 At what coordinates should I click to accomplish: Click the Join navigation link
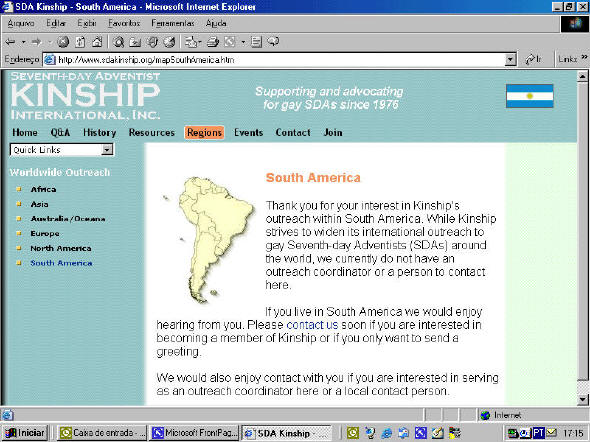pyautogui.click(x=333, y=132)
